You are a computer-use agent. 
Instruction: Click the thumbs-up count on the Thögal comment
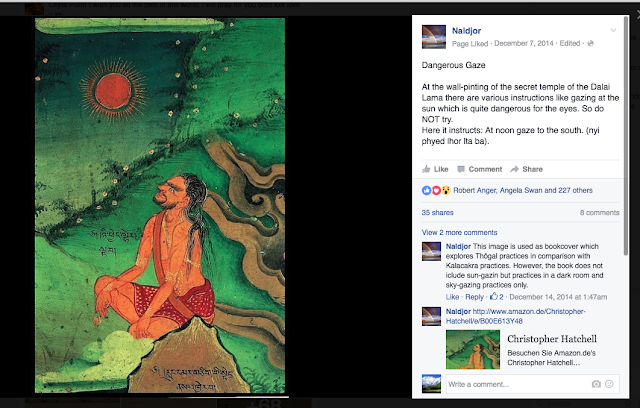[497, 297]
